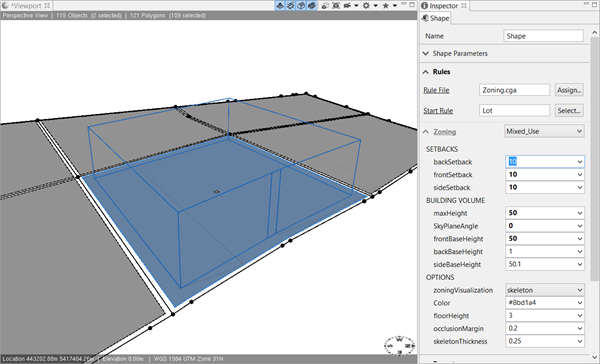The height and width of the screenshot is (364, 600).
Task: Toggle map layers visibility in viewport toolbar
Action: pos(280,5)
